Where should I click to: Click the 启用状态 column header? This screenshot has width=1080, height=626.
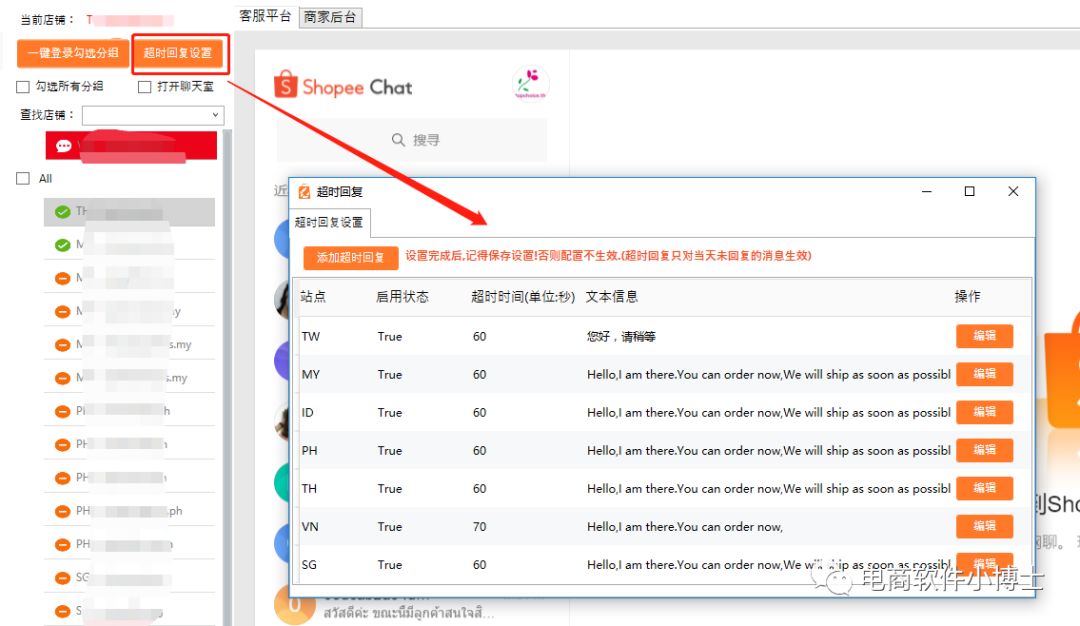click(x=402, y=297)
